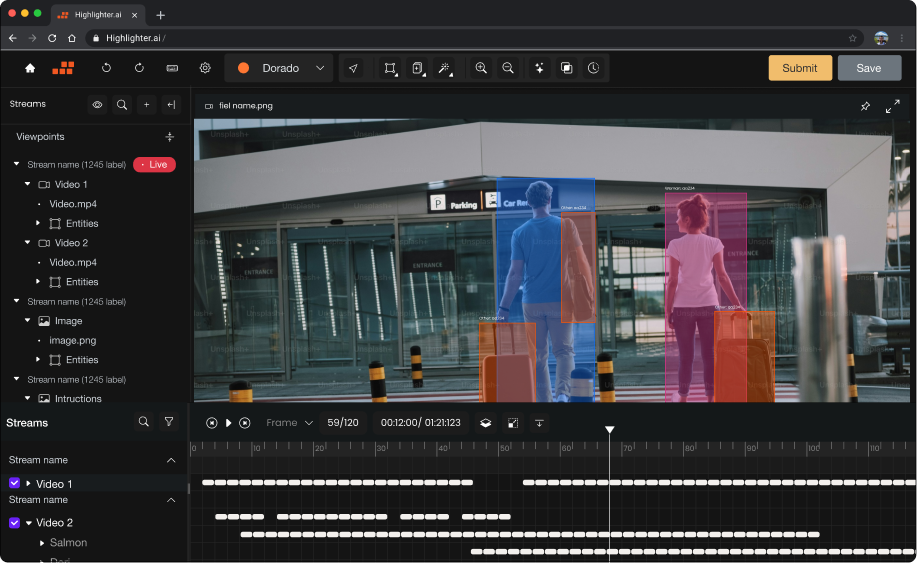Uncheck the Video 2 timeline checkbox
Viewport: 917px width, 563px height.
15,523
